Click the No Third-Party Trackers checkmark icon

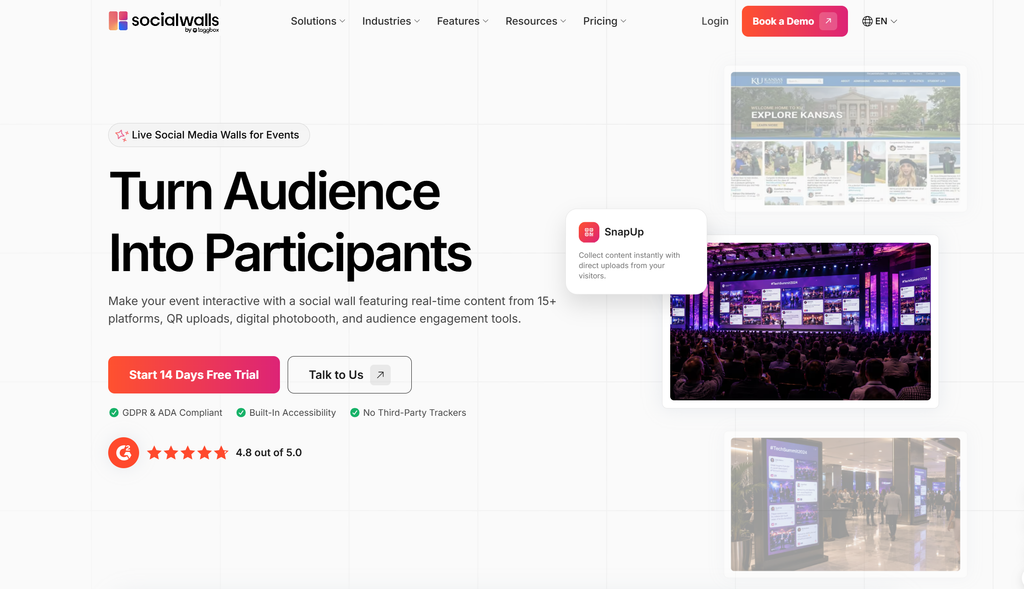tap(355, 413)
